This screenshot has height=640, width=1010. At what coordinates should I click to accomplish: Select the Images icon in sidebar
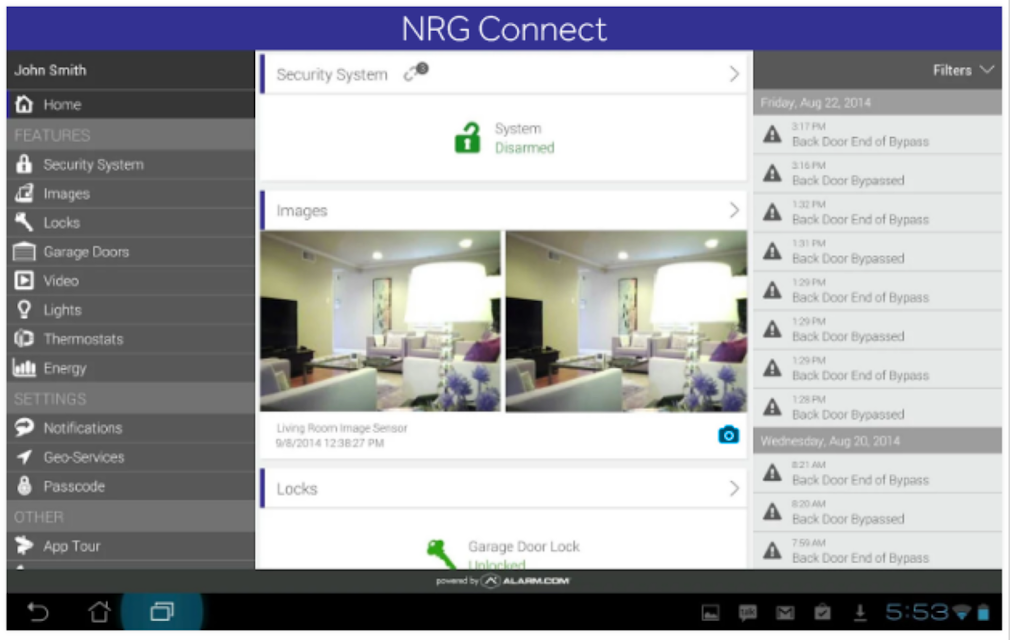[x=24, y=193]
